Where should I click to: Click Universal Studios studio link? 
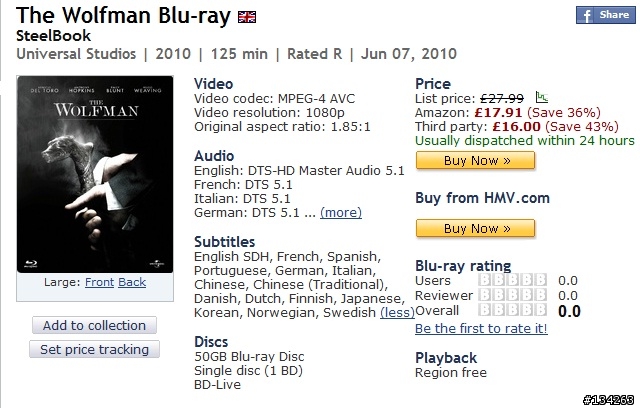62,54
